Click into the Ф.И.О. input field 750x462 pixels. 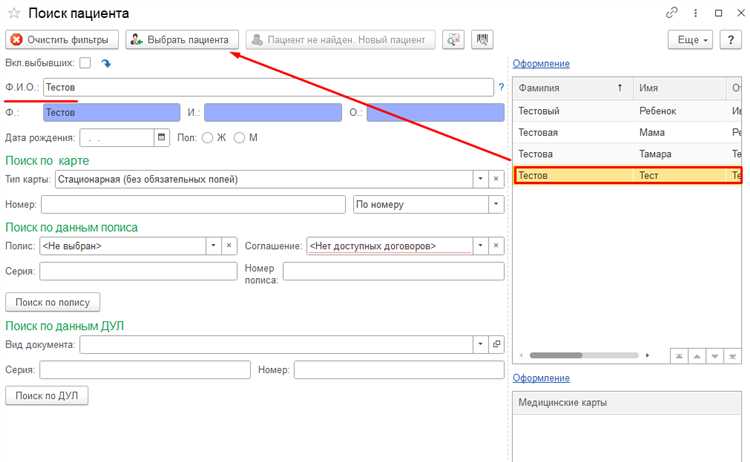pos(268,88)
